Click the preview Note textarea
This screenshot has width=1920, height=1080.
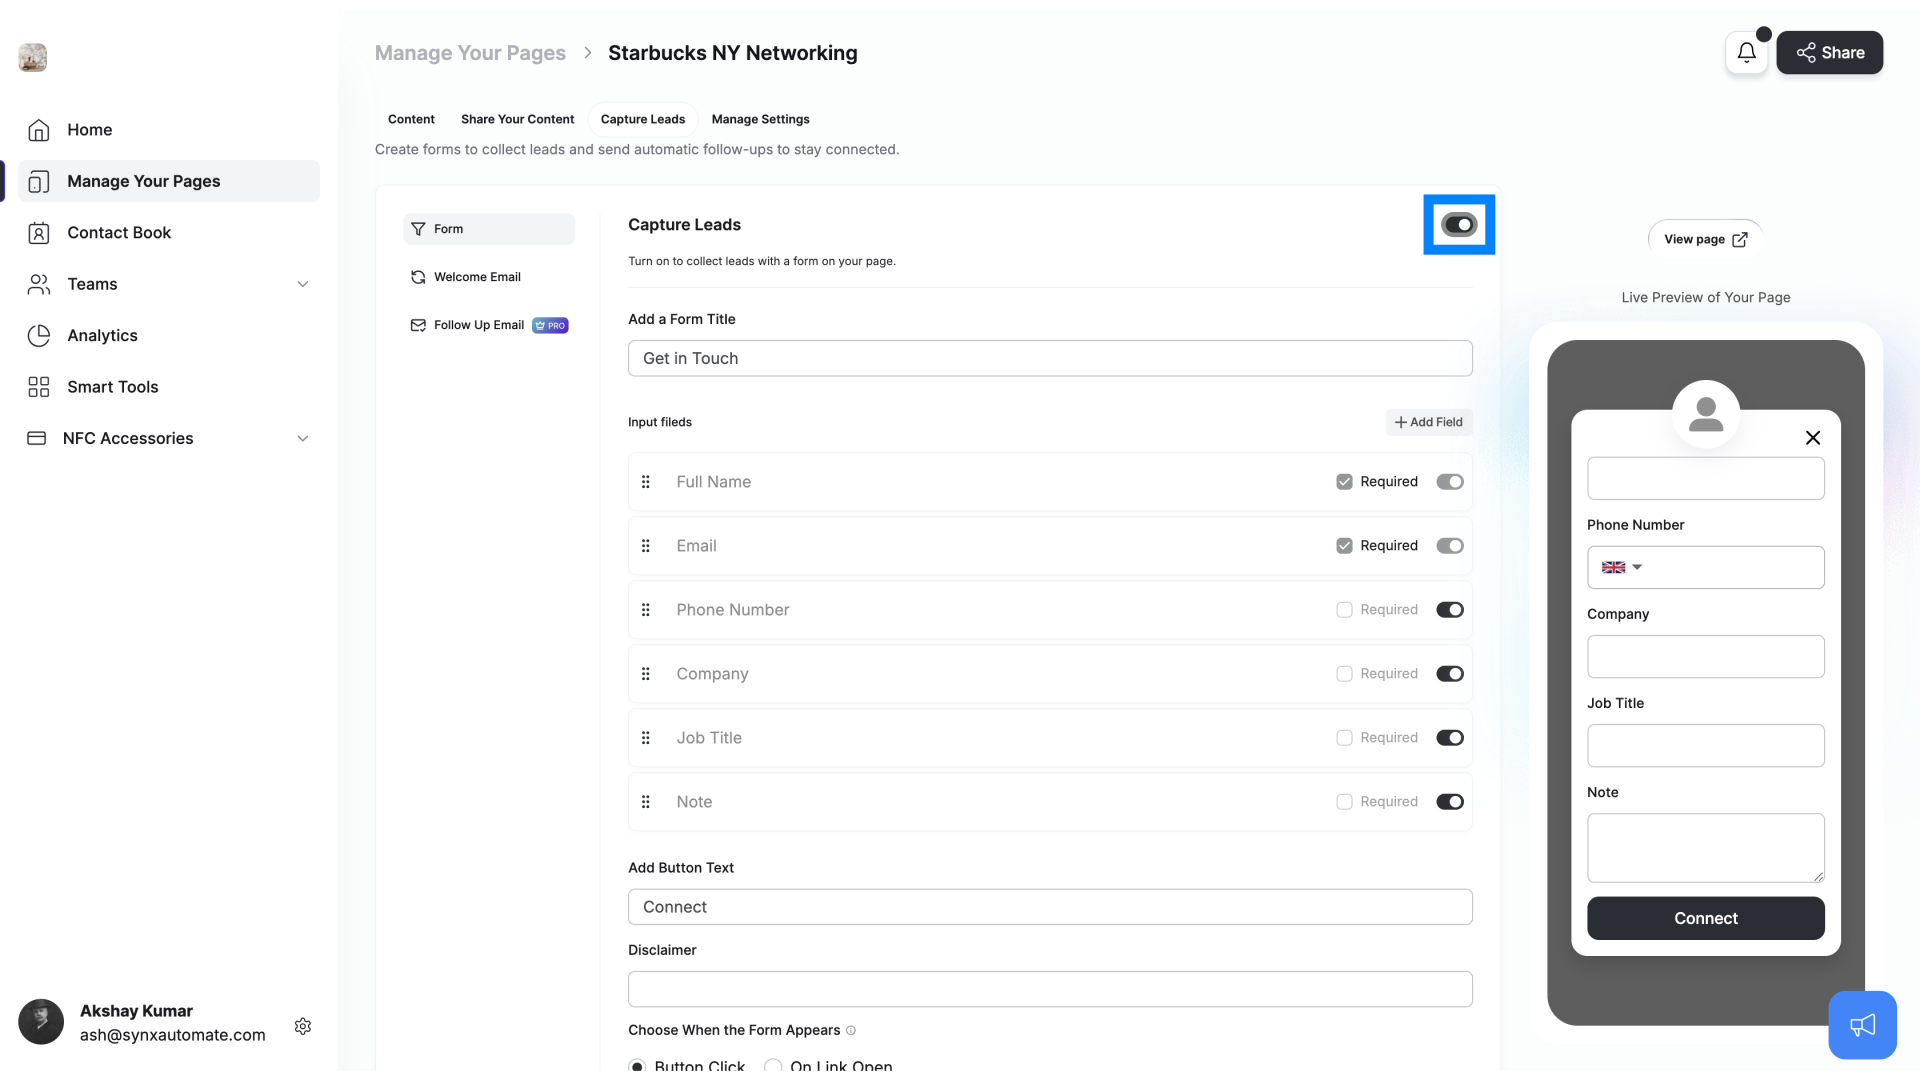click(1706, 848)
